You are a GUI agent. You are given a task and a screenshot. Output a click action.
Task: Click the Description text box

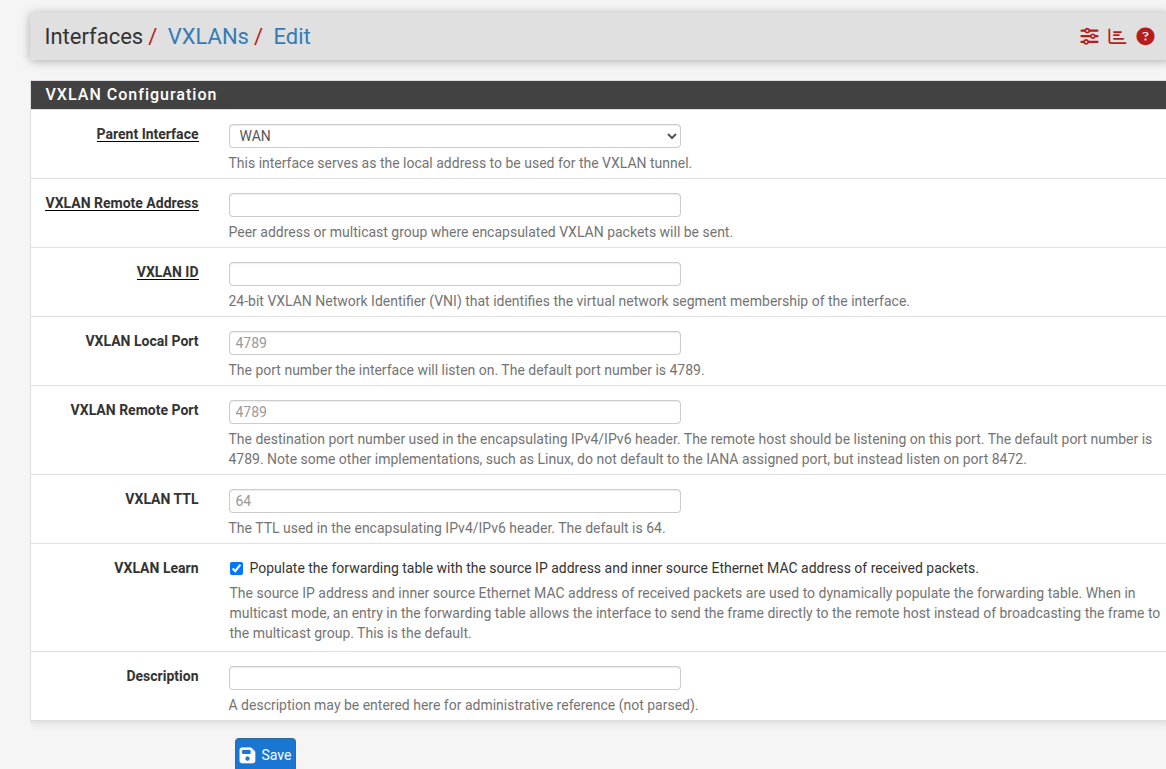coord(454,678)
